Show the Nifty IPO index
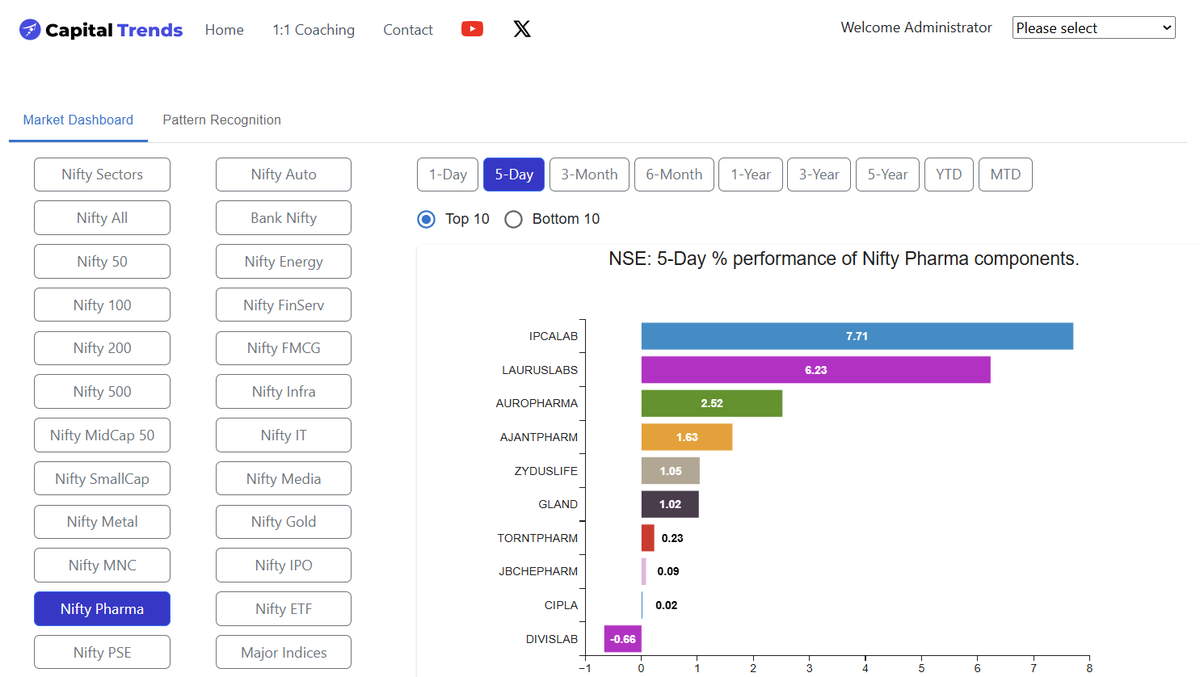The width and height of the screenshot is (1200, 677). point(283,565)
